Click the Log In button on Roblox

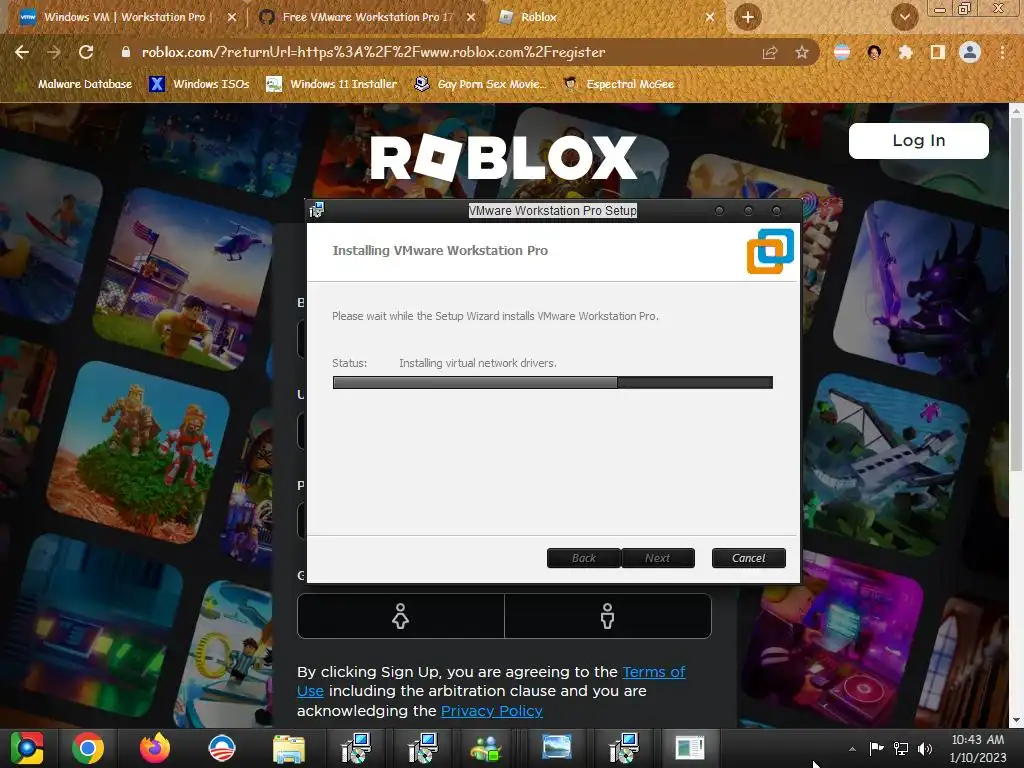(x=919, y=140)
